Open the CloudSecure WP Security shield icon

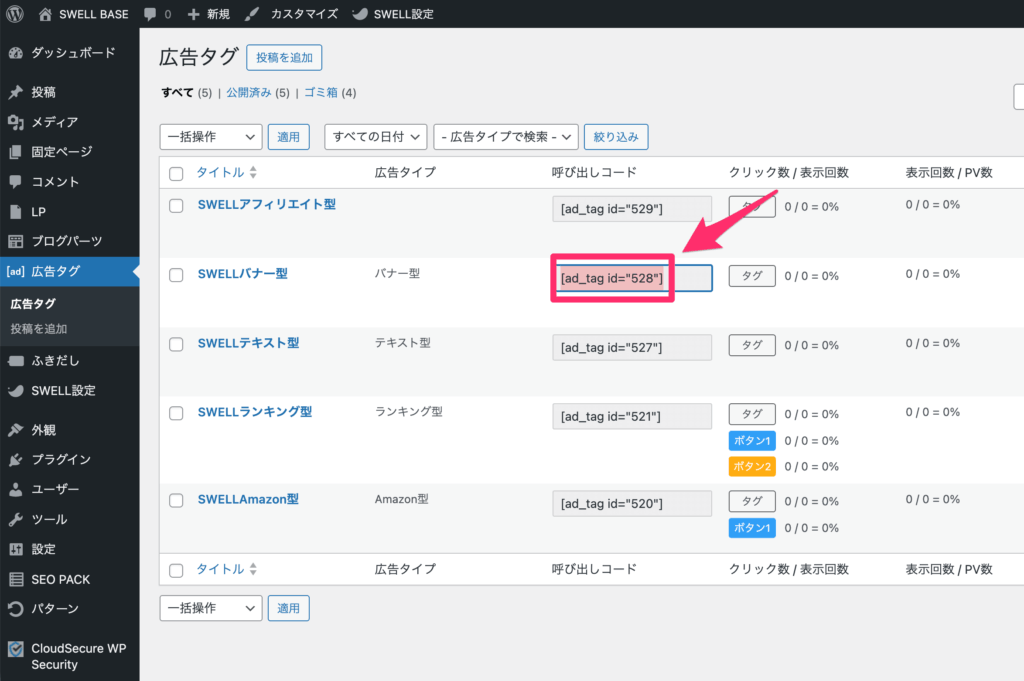click(x=15, y=648)
